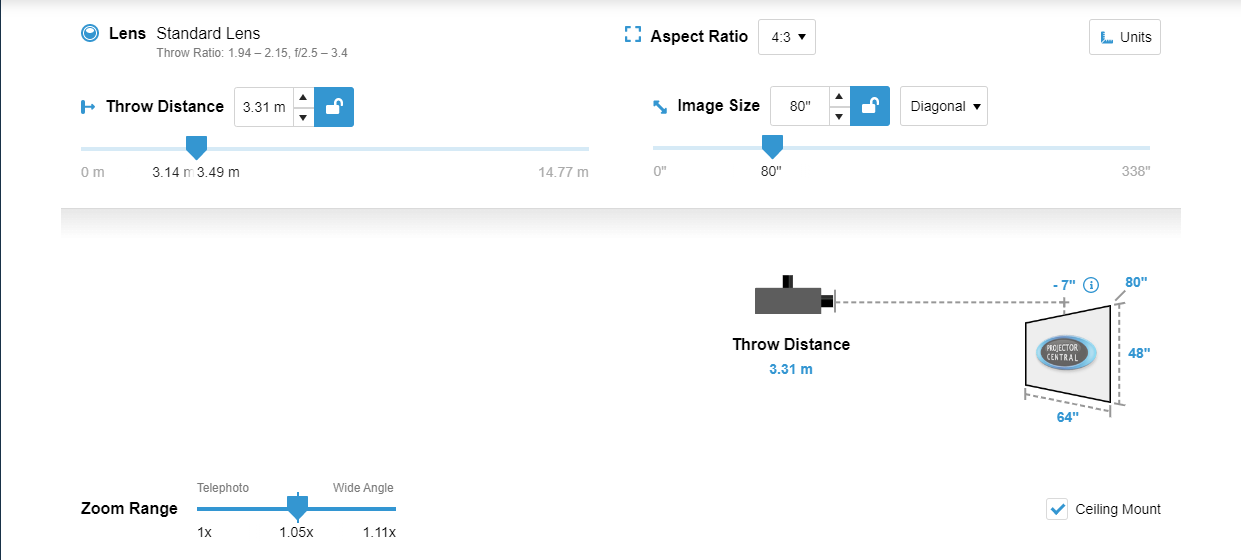
Task: Increase Throw Distance with the up arrow
Action: click(304, 98)
